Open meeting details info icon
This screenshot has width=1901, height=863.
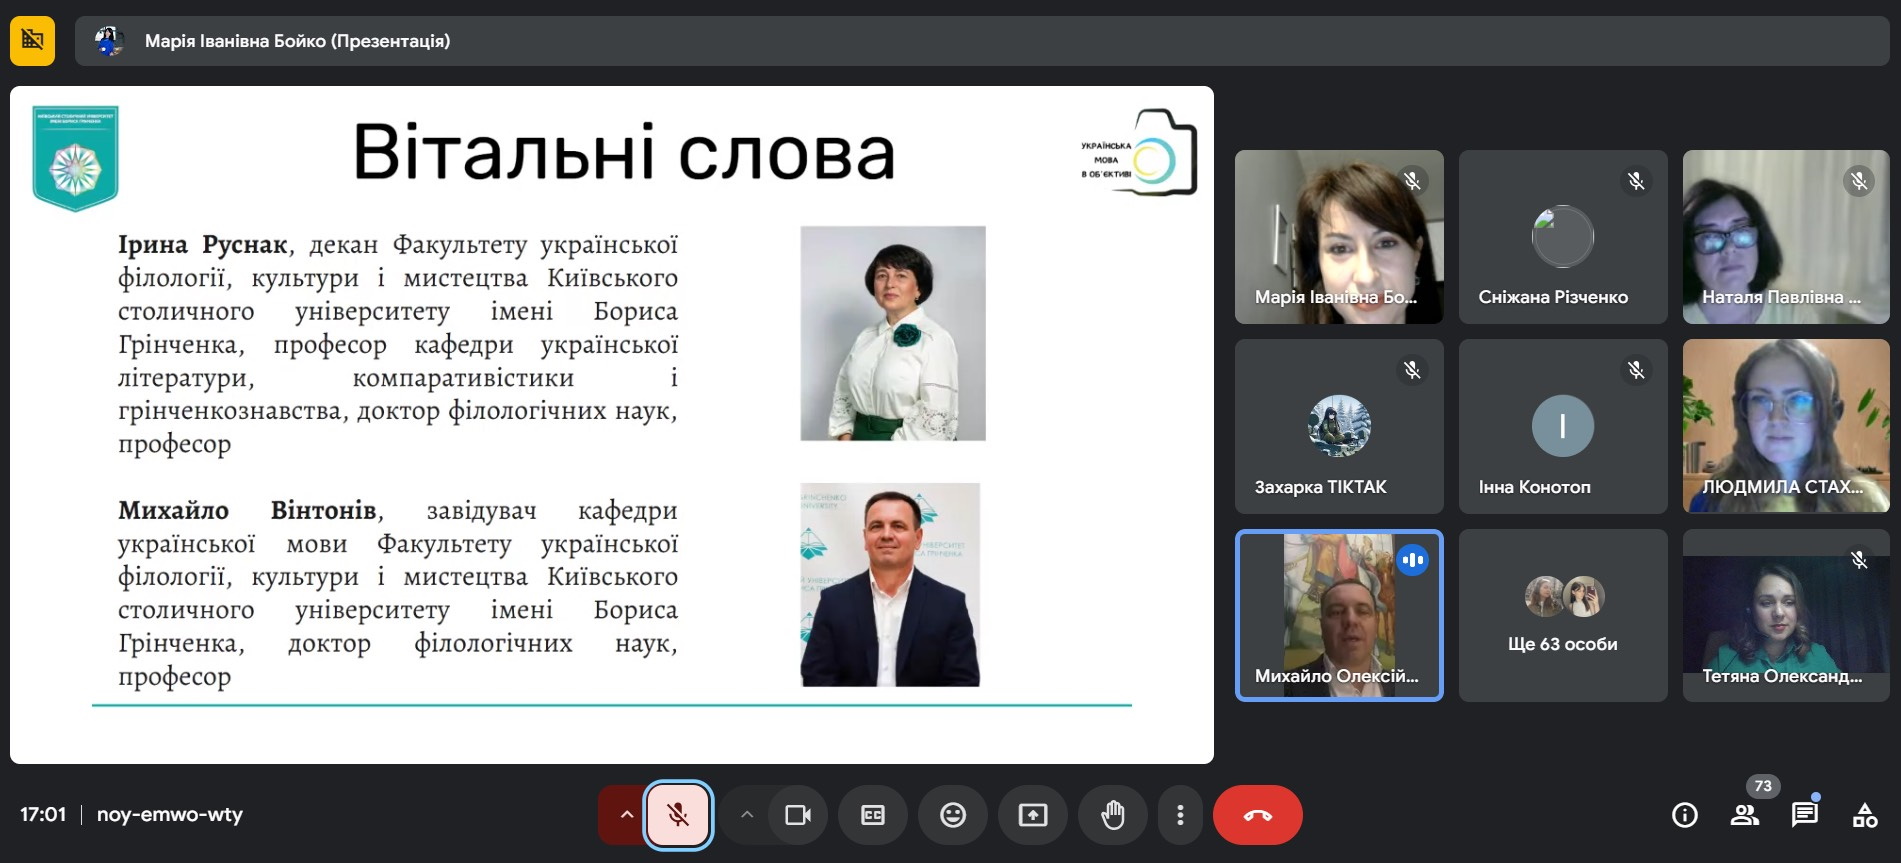[x=1685, y=815]
